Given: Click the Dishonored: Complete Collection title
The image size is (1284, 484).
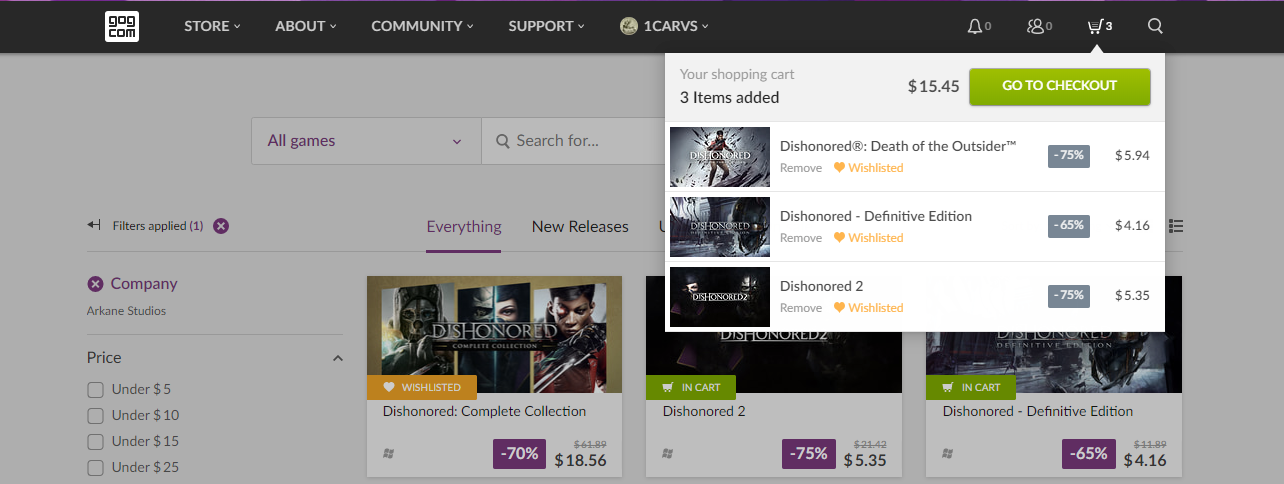Looking at the screenshot, I should pos(484,411).
